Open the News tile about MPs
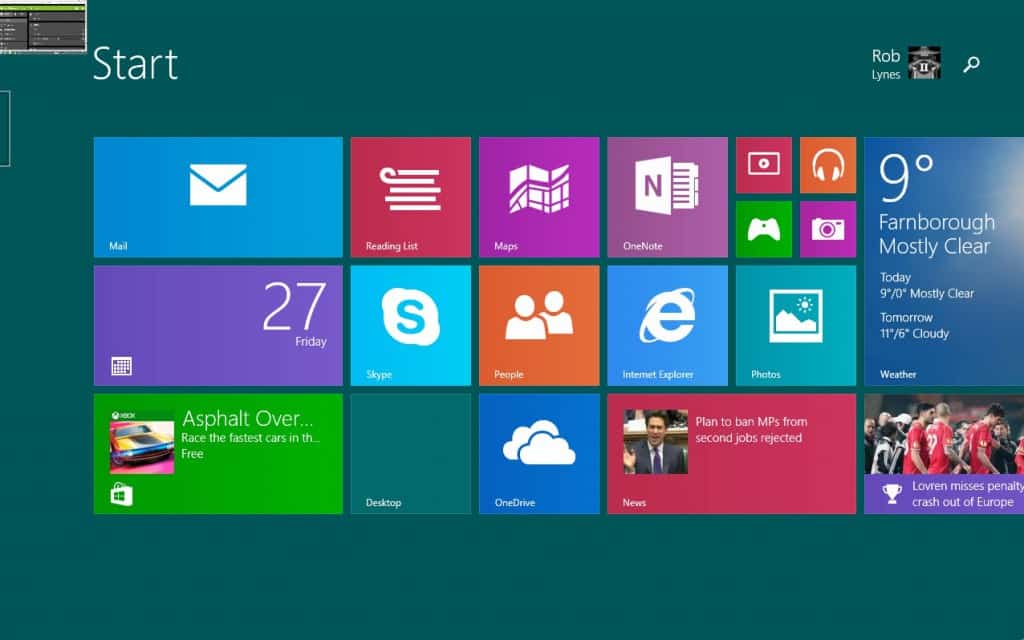The image size is (1024, 640). tap(731, 454)
